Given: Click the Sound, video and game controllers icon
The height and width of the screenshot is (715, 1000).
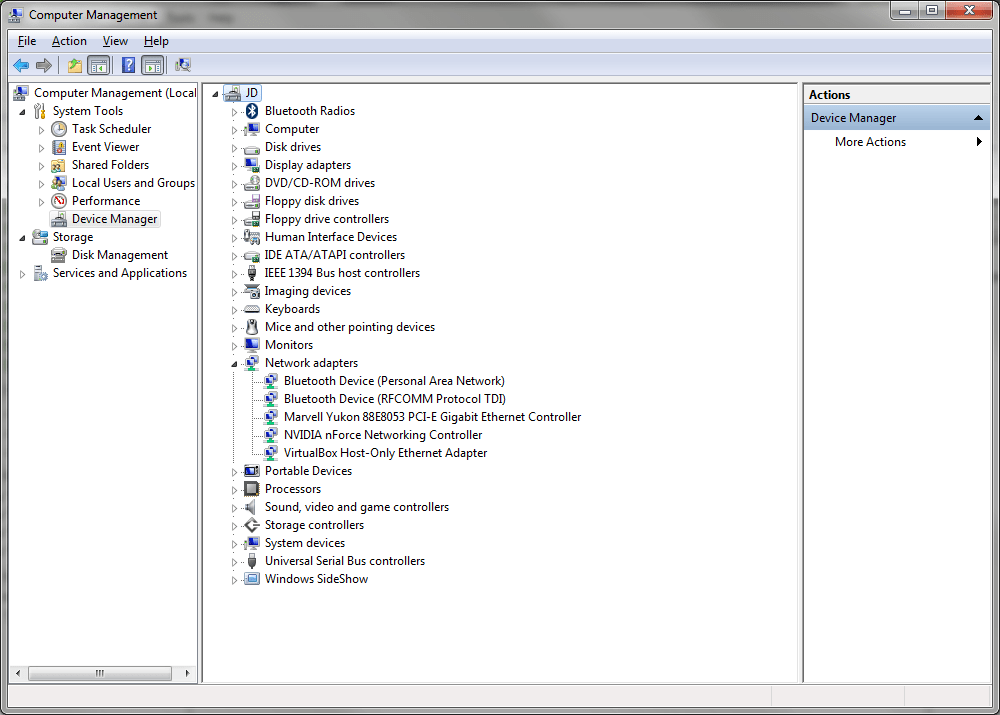Looking at the screenshot, I should click(252, 507).
